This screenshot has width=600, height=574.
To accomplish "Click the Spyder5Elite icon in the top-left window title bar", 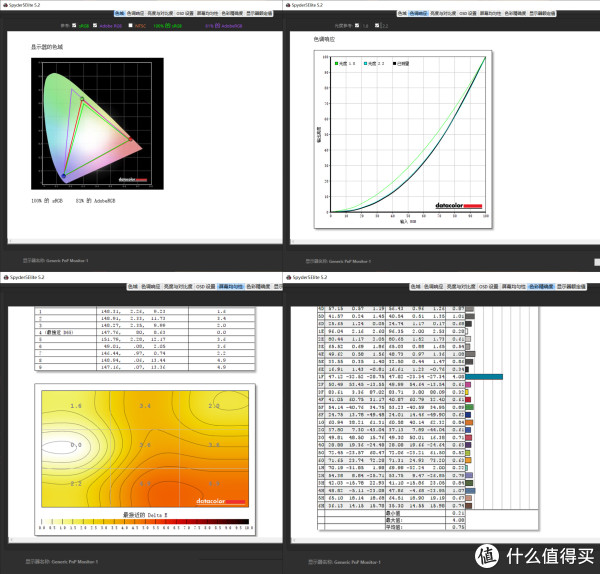I will [x=5, y=5].
